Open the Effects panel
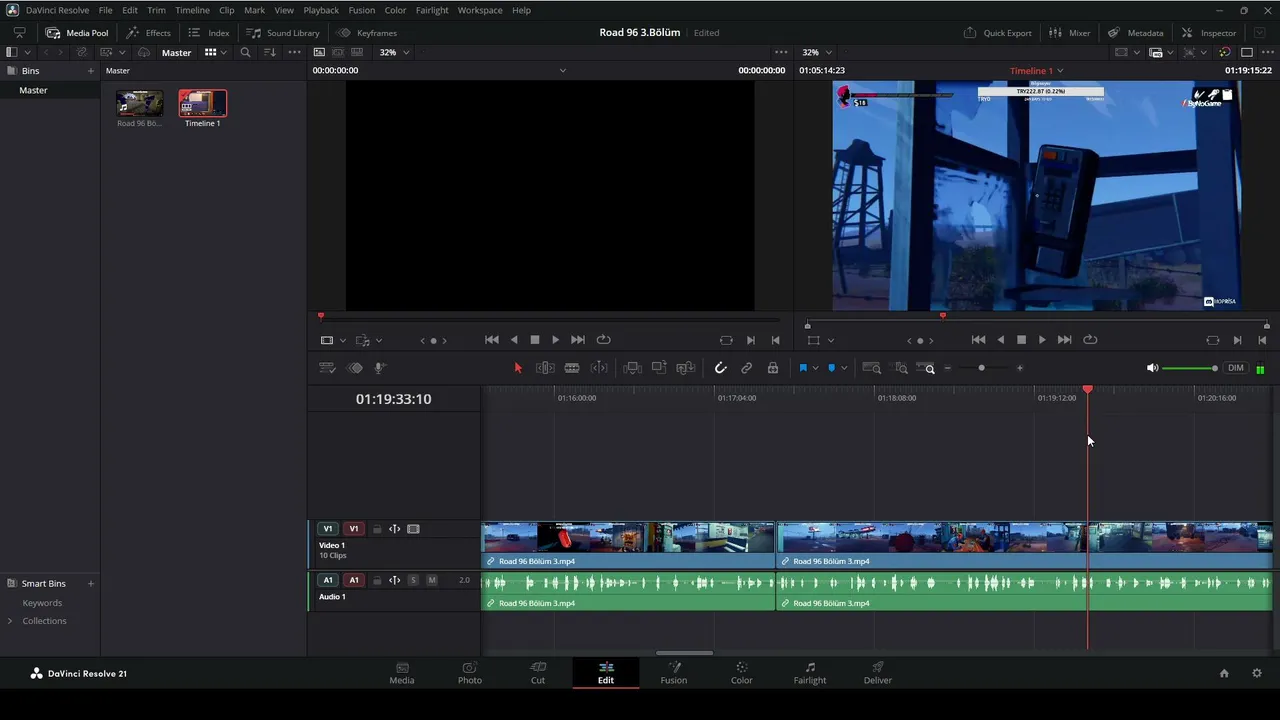This screenshot has width=1280, height=720. point(148,33)
